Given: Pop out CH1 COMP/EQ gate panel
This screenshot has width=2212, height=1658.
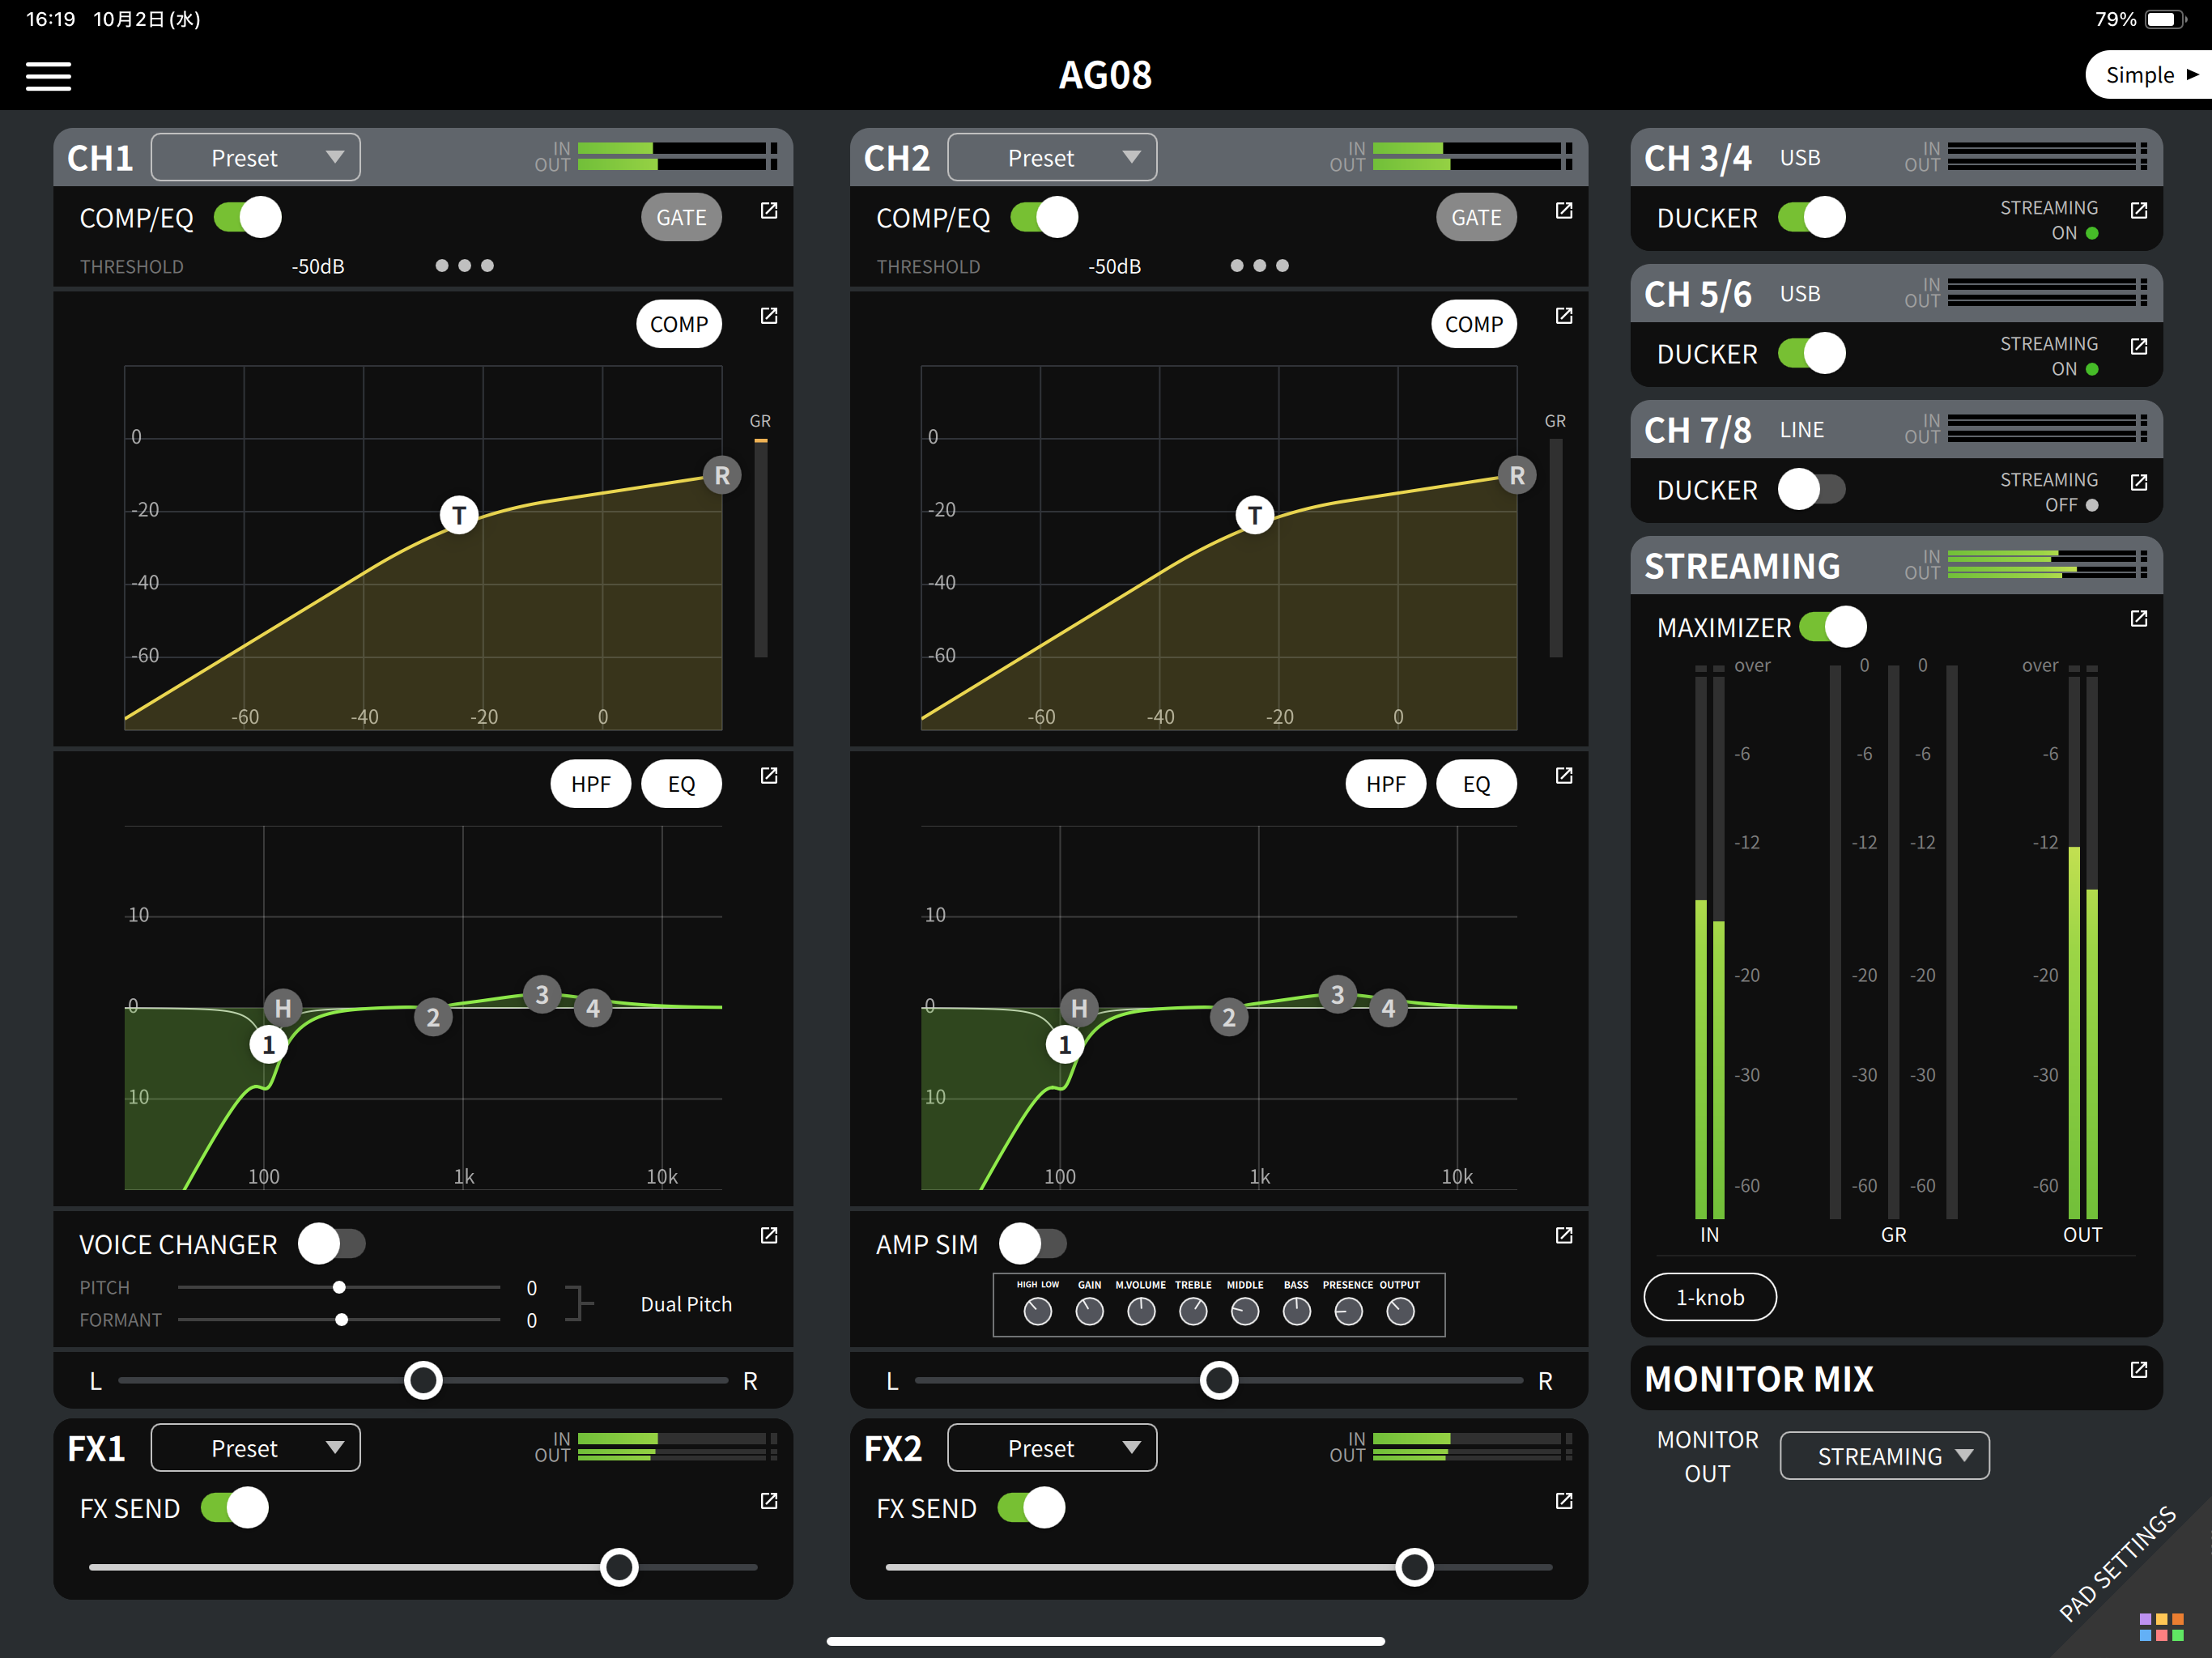Looking at the screenshot, I should coord(769,210).
